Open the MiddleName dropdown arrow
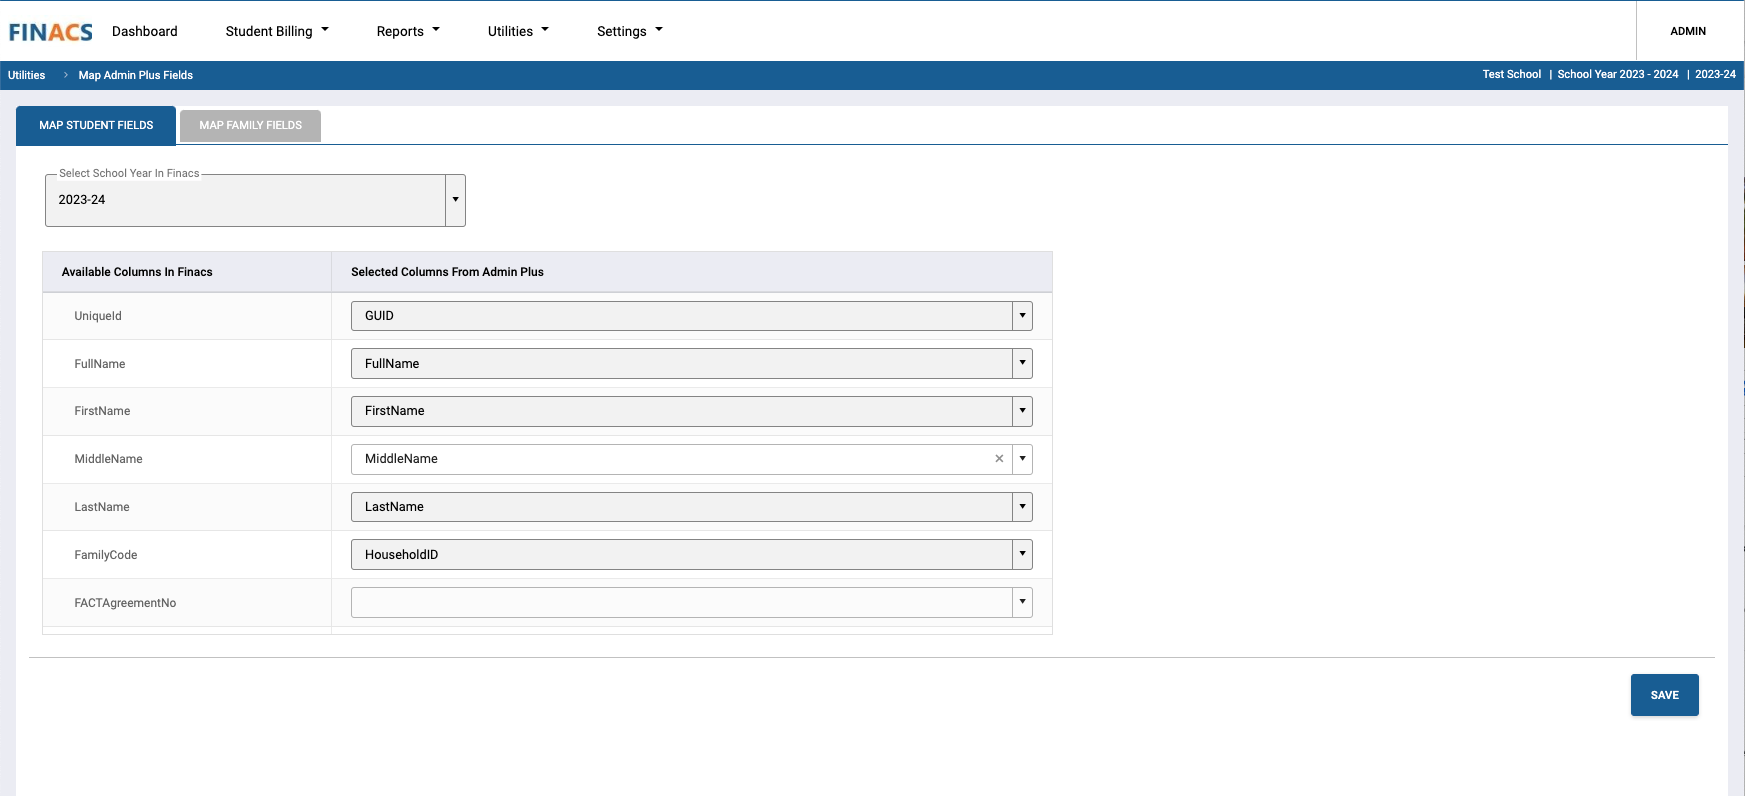This screenshot has height=796, width=1745. click(1022, 459)
